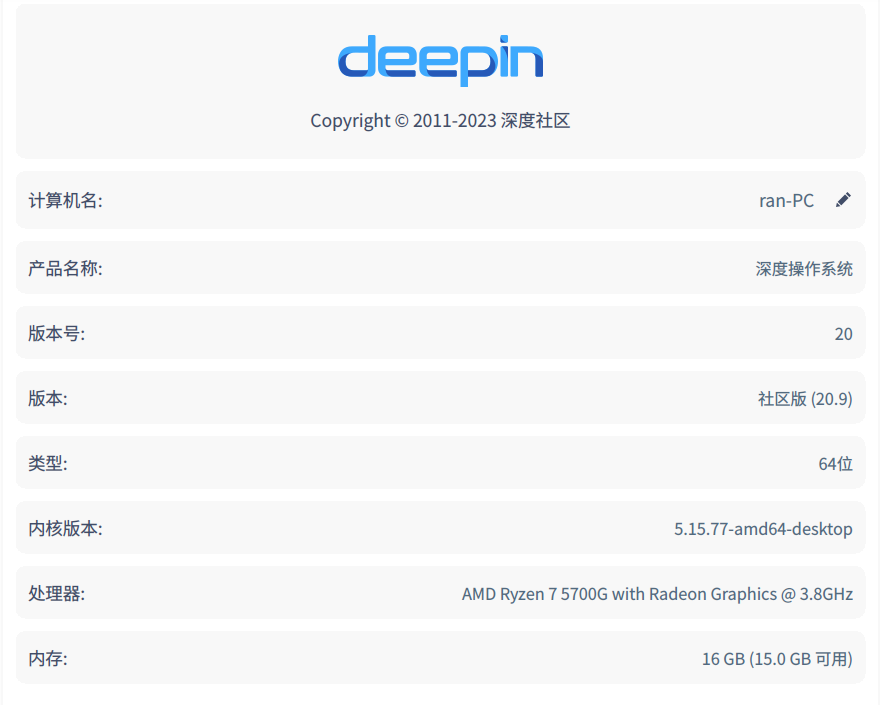The image size is (880, 705).
Task: Click the 版本号 label
Action: [57, 333]
